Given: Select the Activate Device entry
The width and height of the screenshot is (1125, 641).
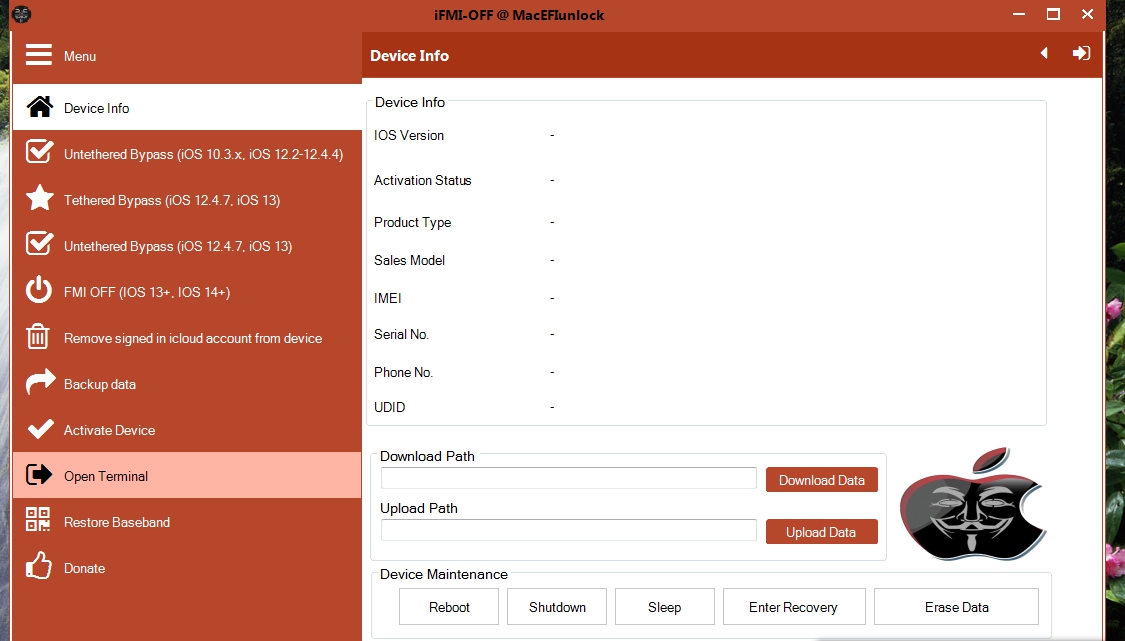Looking at the screenshot, I should (x=187, y=429).
